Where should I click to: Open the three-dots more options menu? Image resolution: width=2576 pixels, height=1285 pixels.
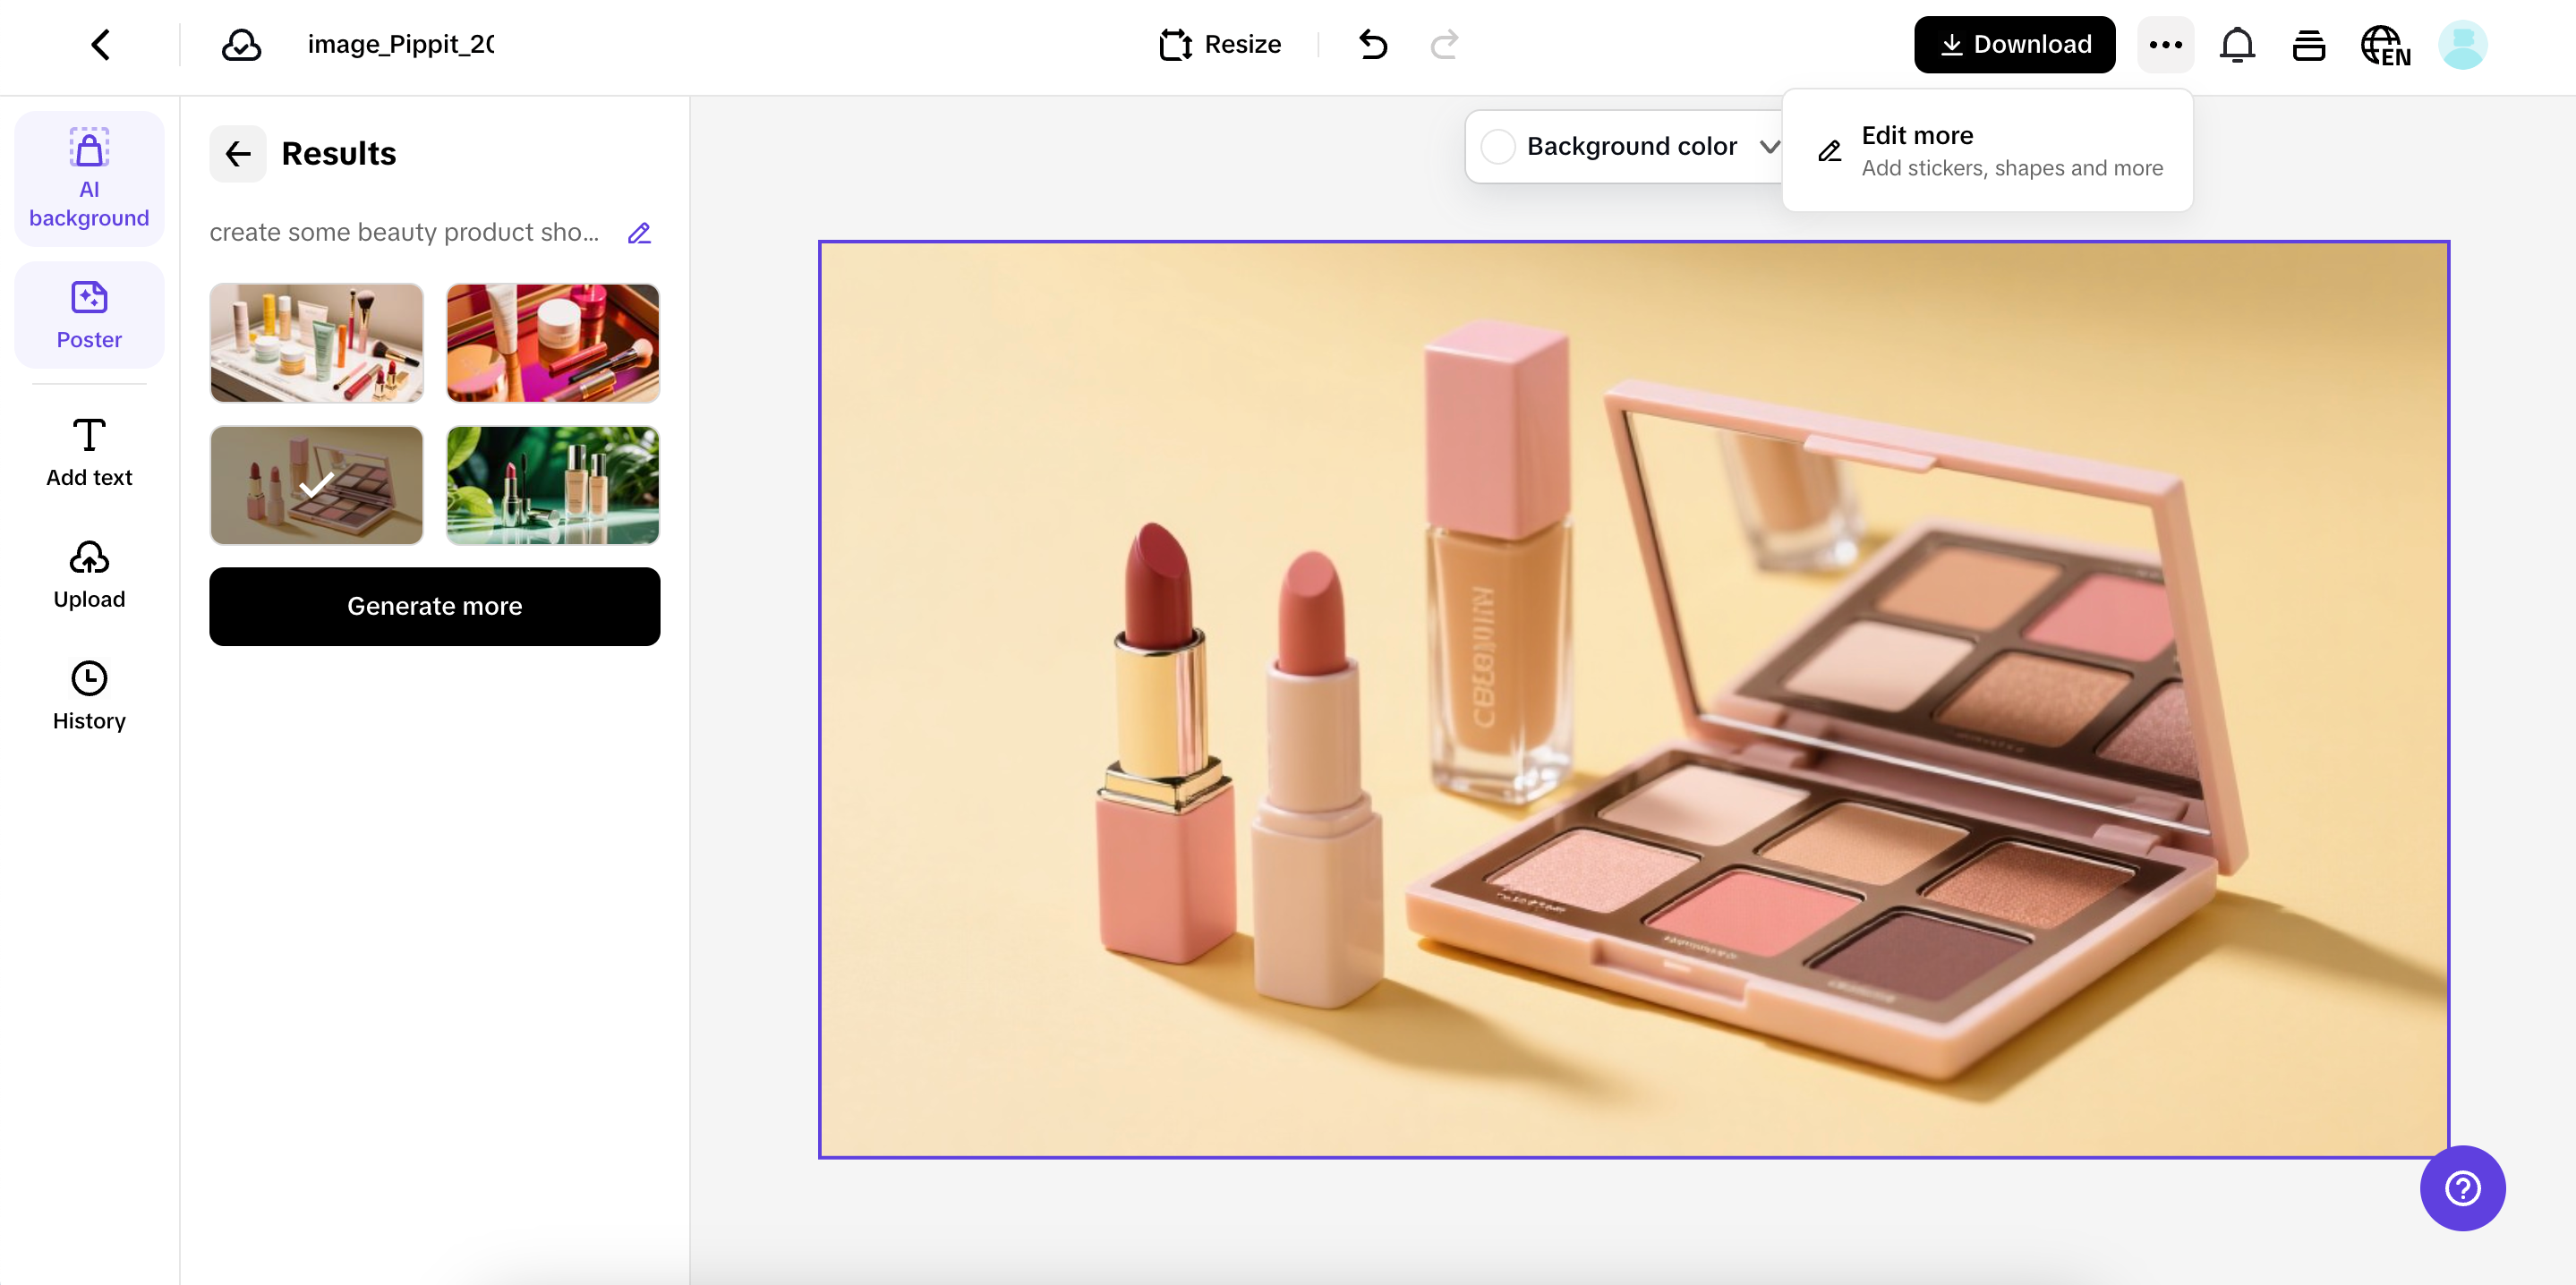(2165, 44)
